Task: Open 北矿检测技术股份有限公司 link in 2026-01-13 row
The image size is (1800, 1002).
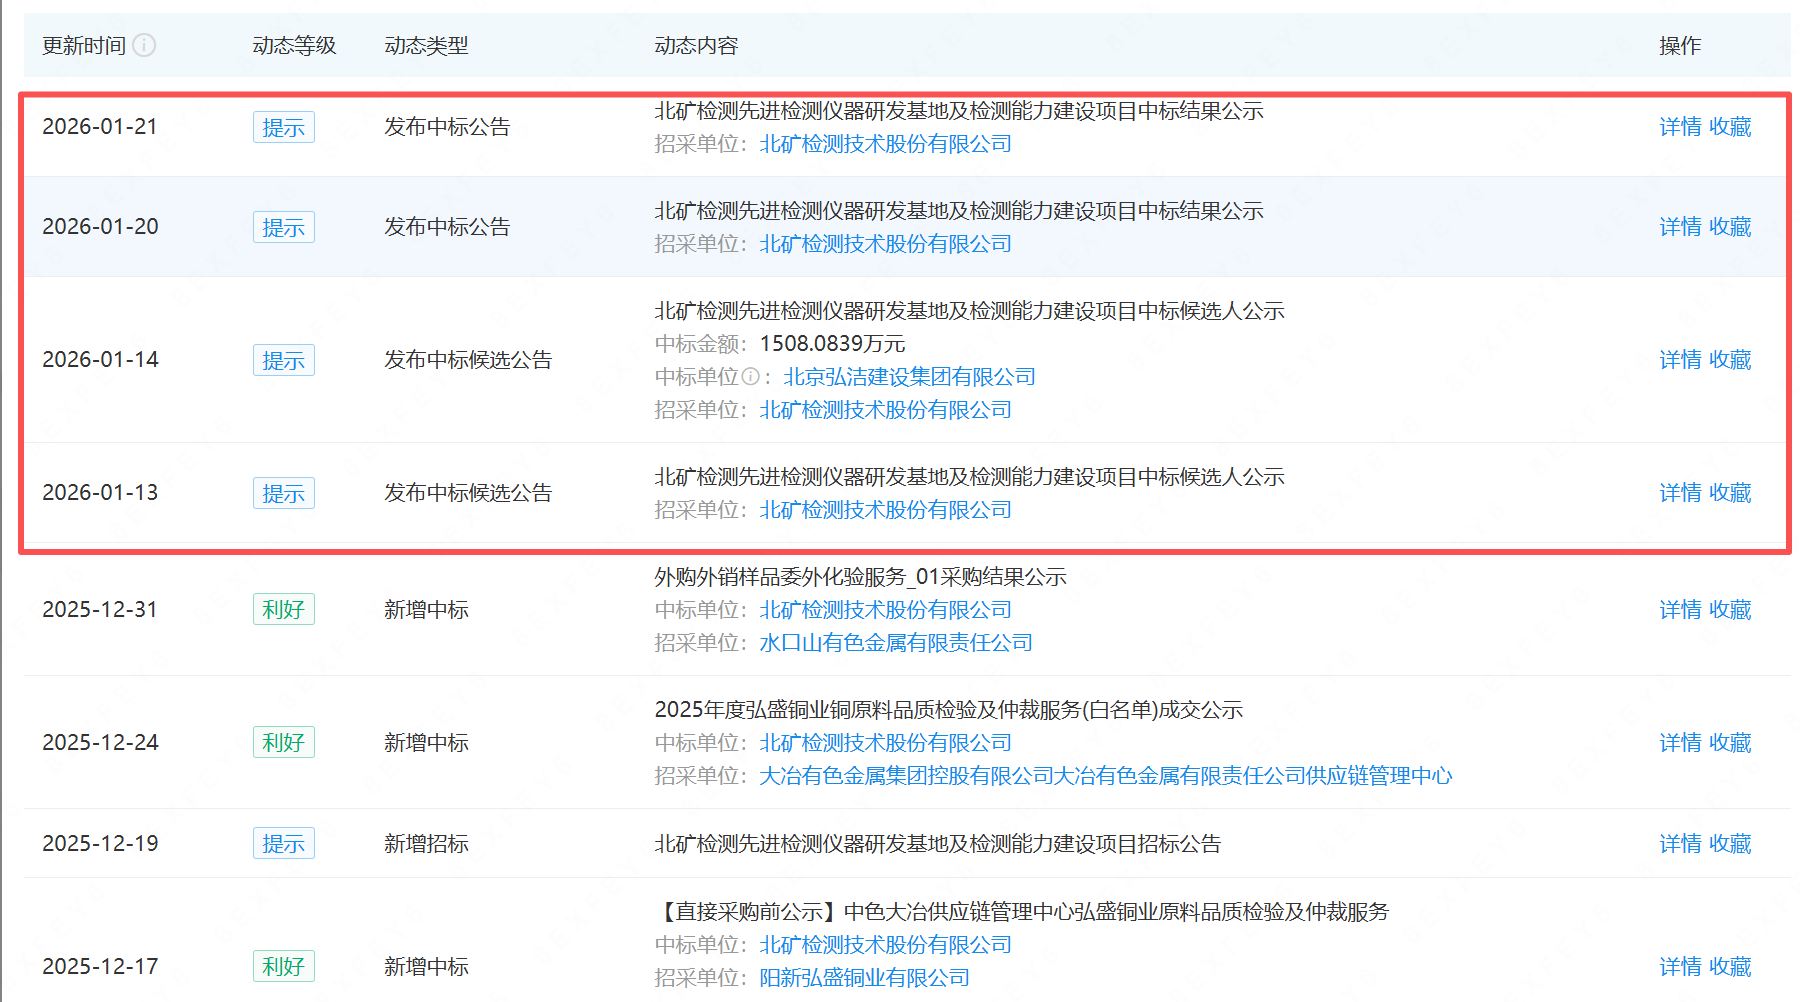Action: click(x=885, y=510)
